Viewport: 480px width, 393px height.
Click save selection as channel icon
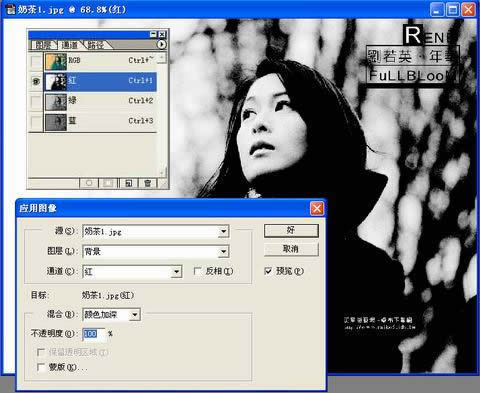[108, 183]
